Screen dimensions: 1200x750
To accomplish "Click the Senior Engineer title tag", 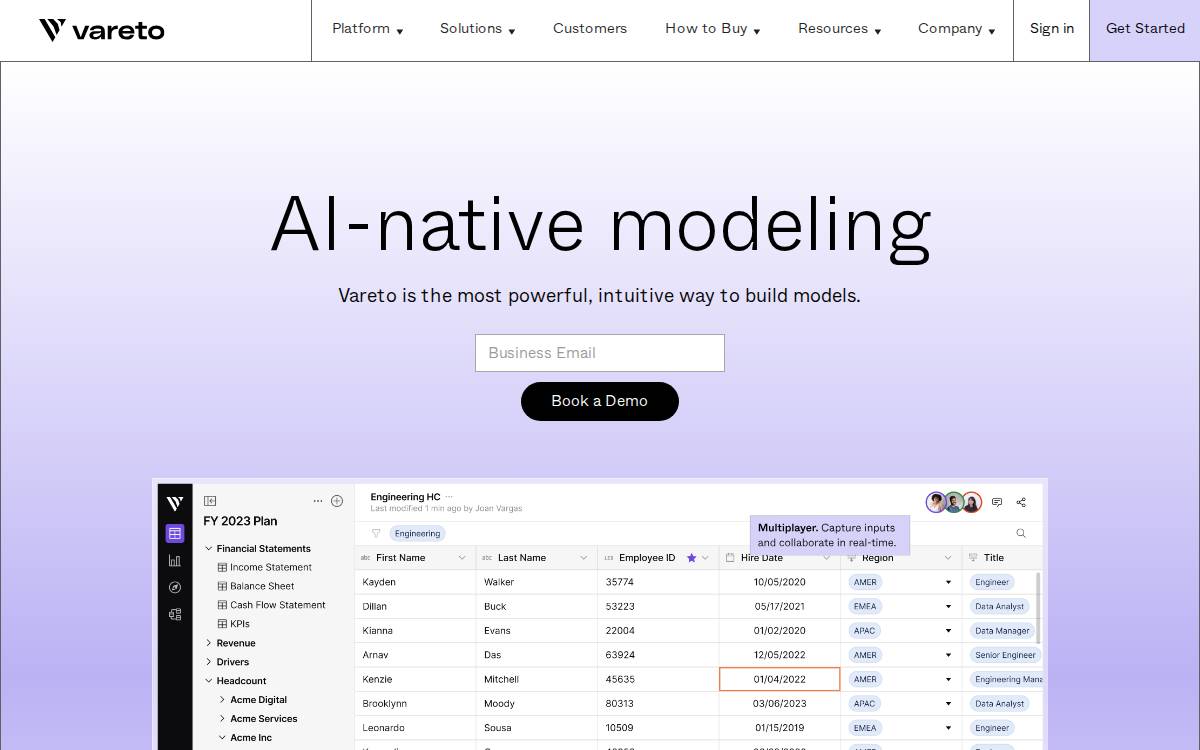I will coord(1005,655).
